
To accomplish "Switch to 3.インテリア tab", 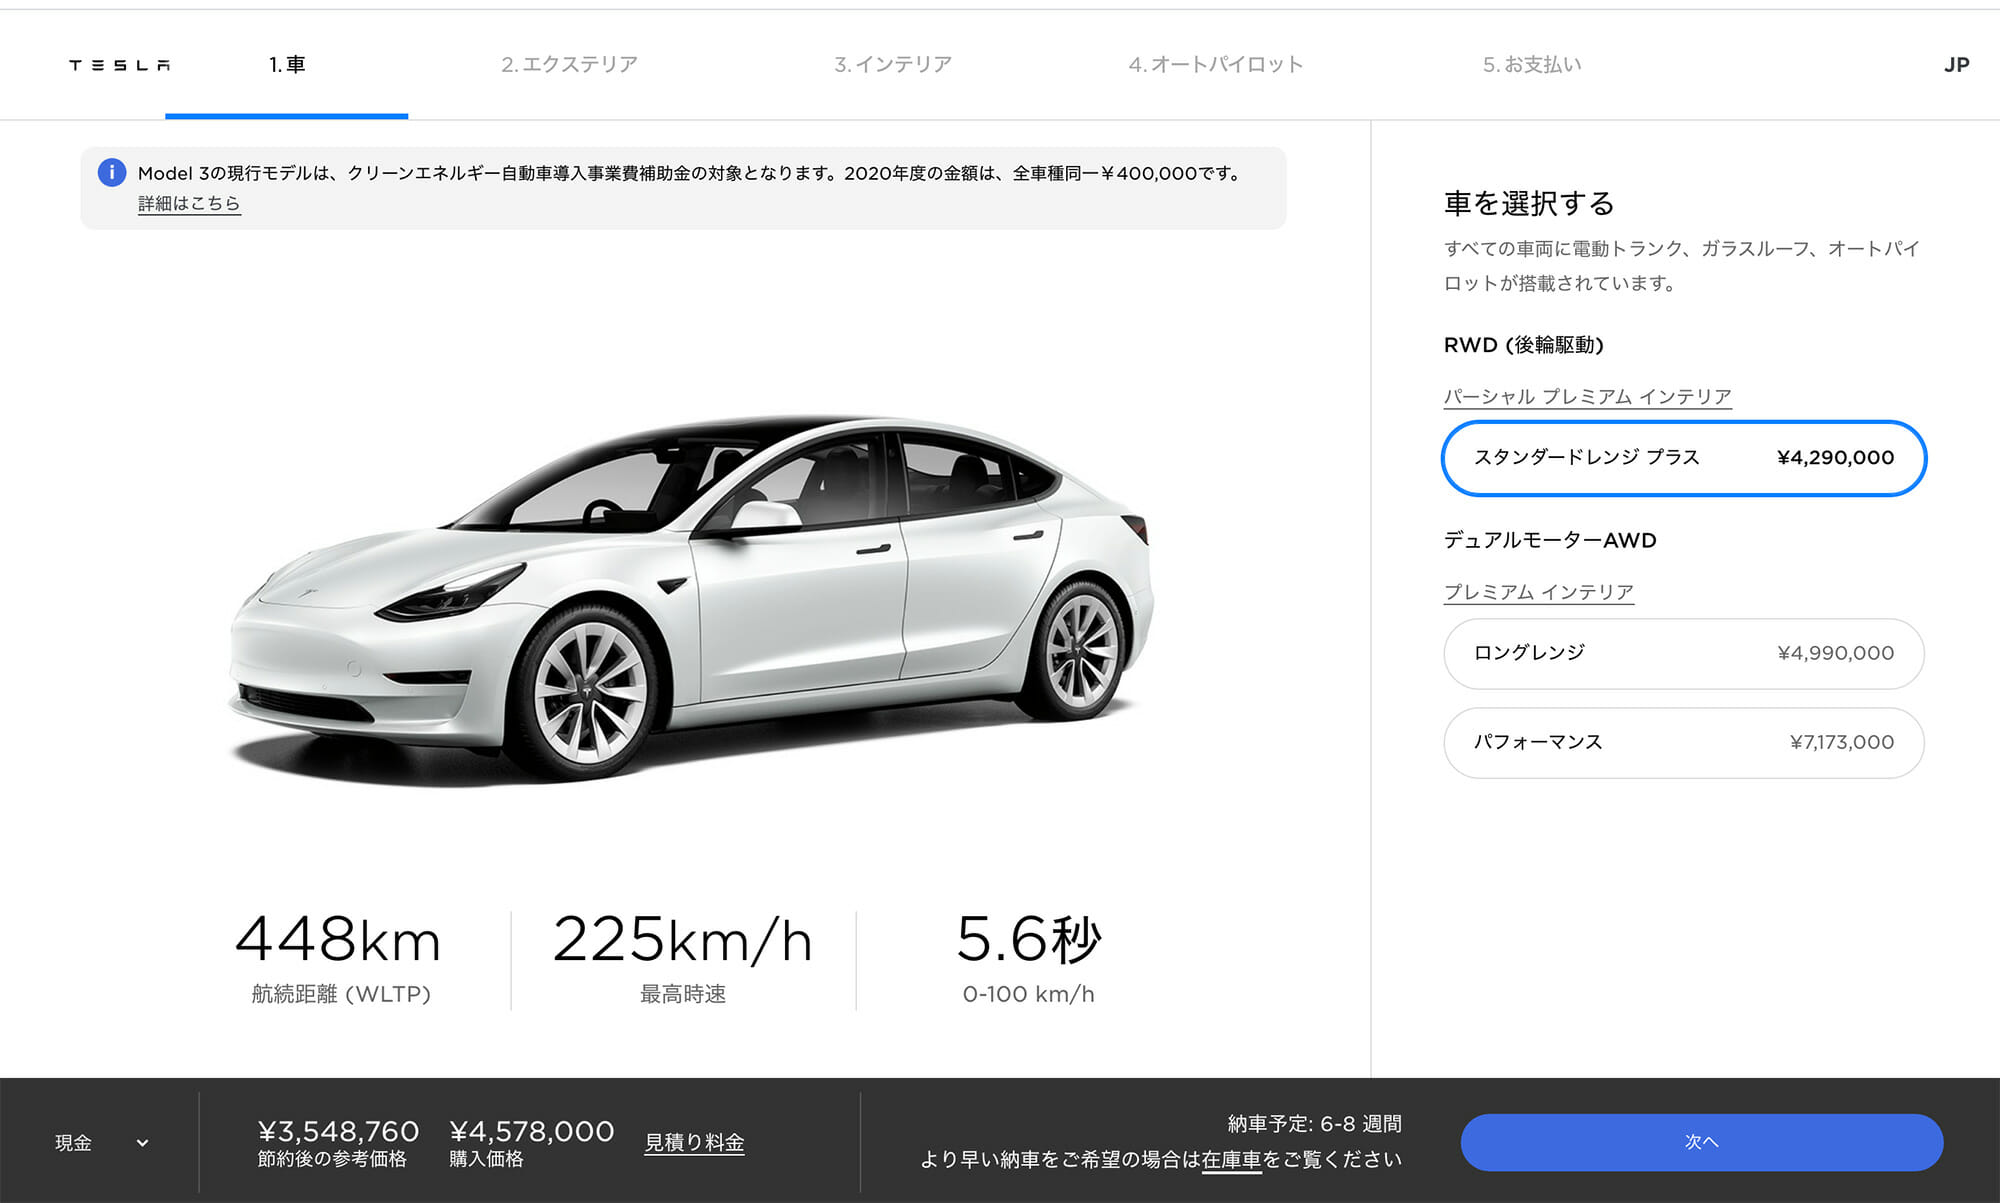I will pos(893,65).
